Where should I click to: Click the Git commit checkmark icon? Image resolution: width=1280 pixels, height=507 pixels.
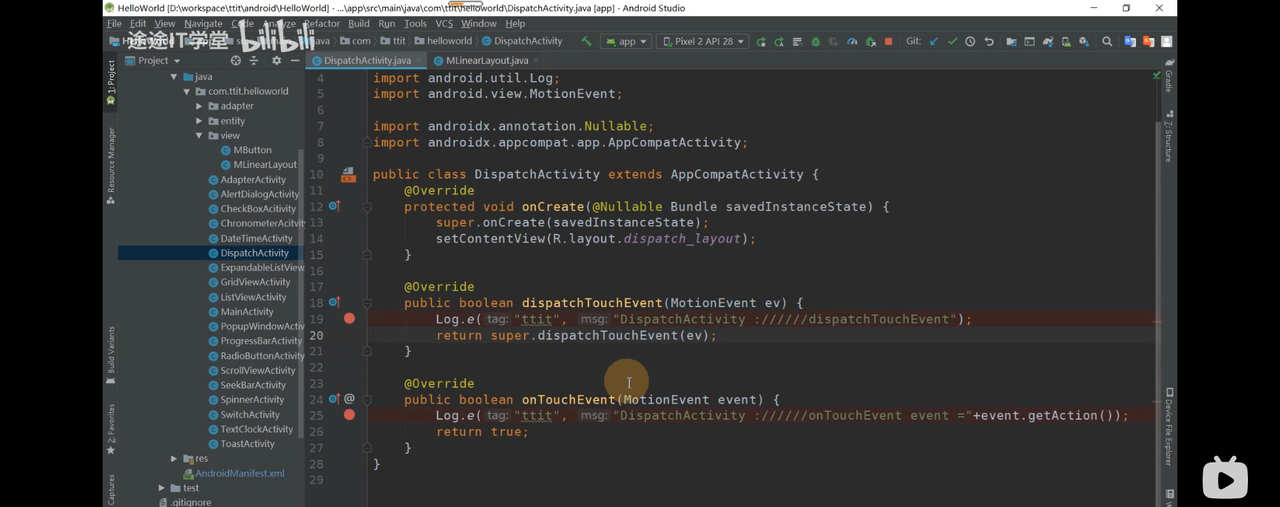952,42
